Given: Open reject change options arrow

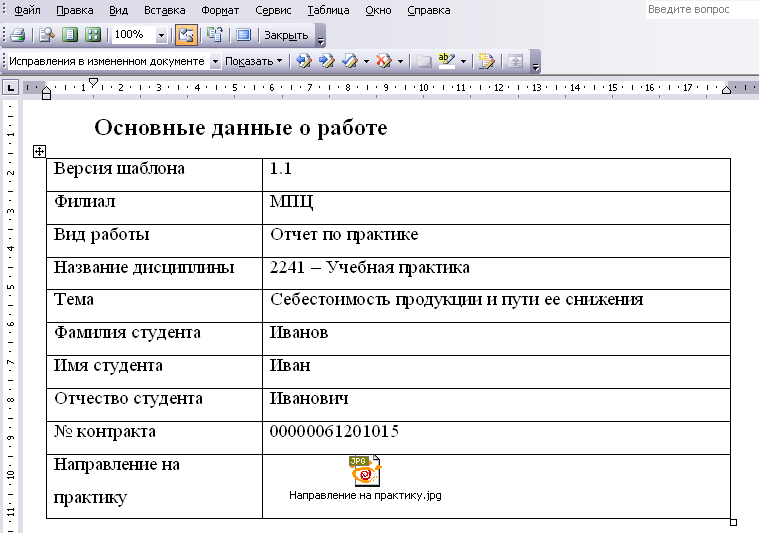Looking at the screenshot, I should click(400, 61).
